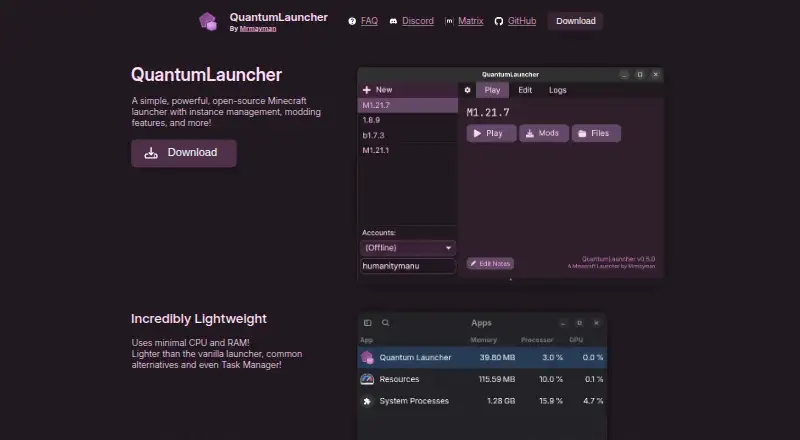Viewport: 800px width, 440px height.
Task: Select the M1.21.7 instance in sidebar
Action: click(408, 105)
